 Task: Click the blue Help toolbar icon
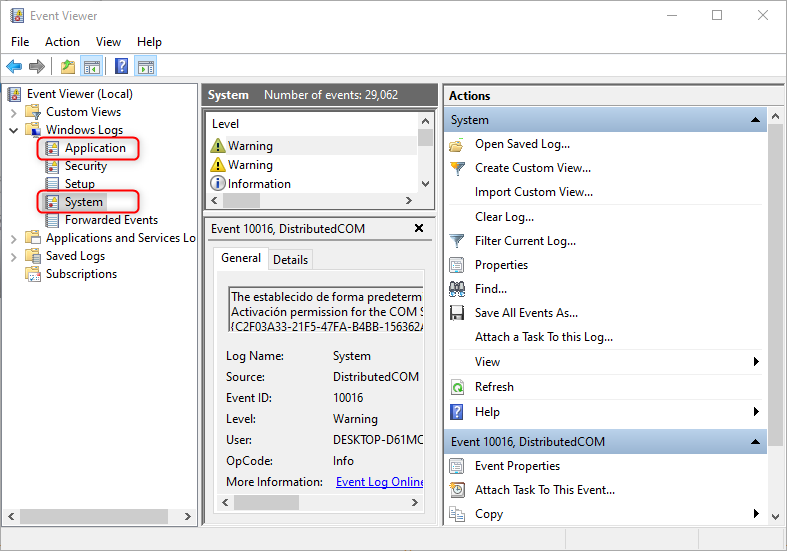121,67
